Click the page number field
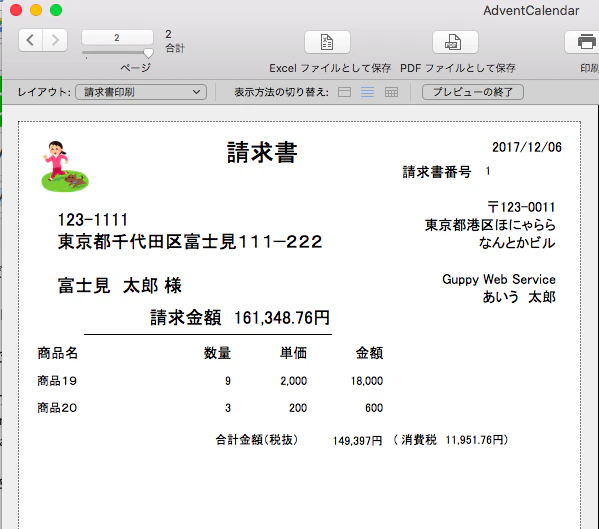The width and height of the screenshot is (599, 529). 117,37
